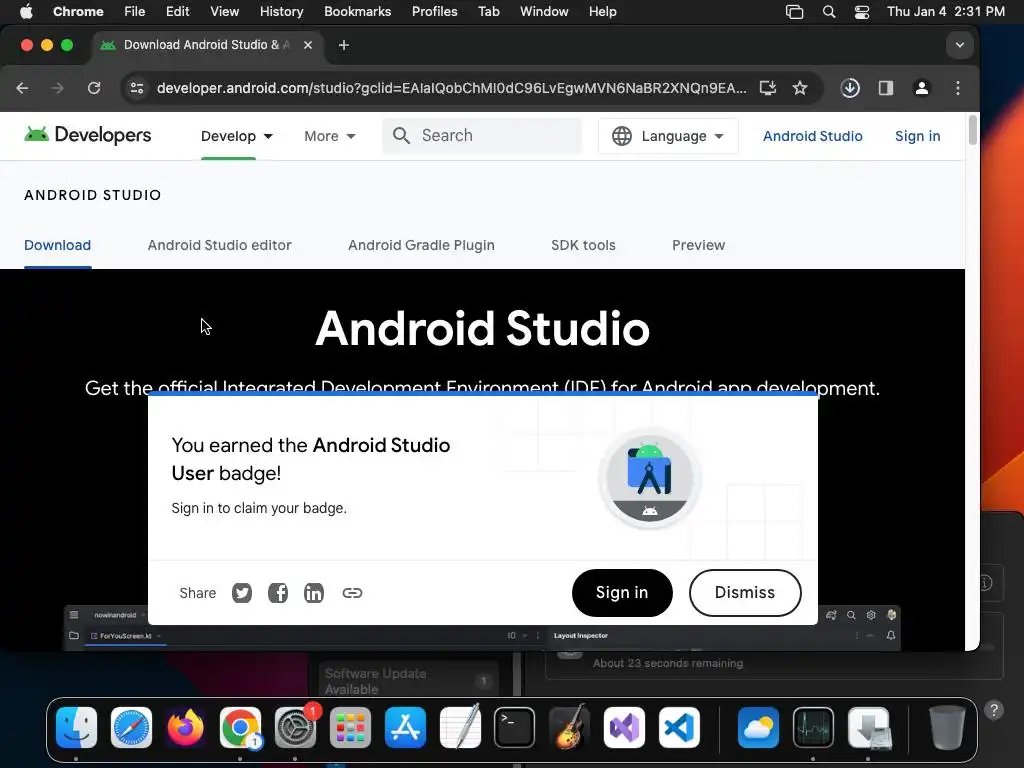The image size is (1024, 768).
Task: Expand the Develop dropdown menu
Action: 237,136
